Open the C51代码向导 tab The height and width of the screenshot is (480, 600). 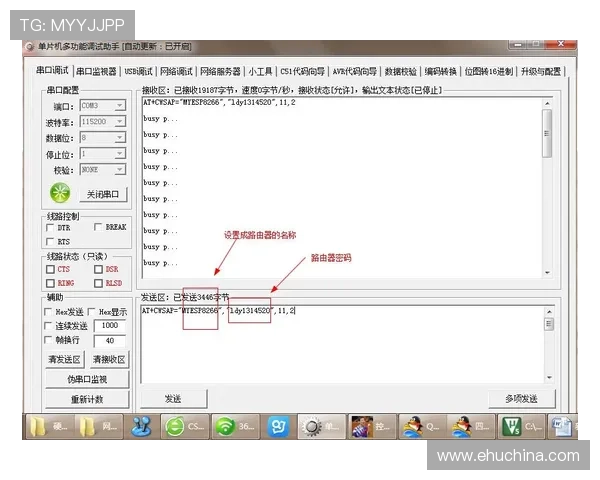302,71
